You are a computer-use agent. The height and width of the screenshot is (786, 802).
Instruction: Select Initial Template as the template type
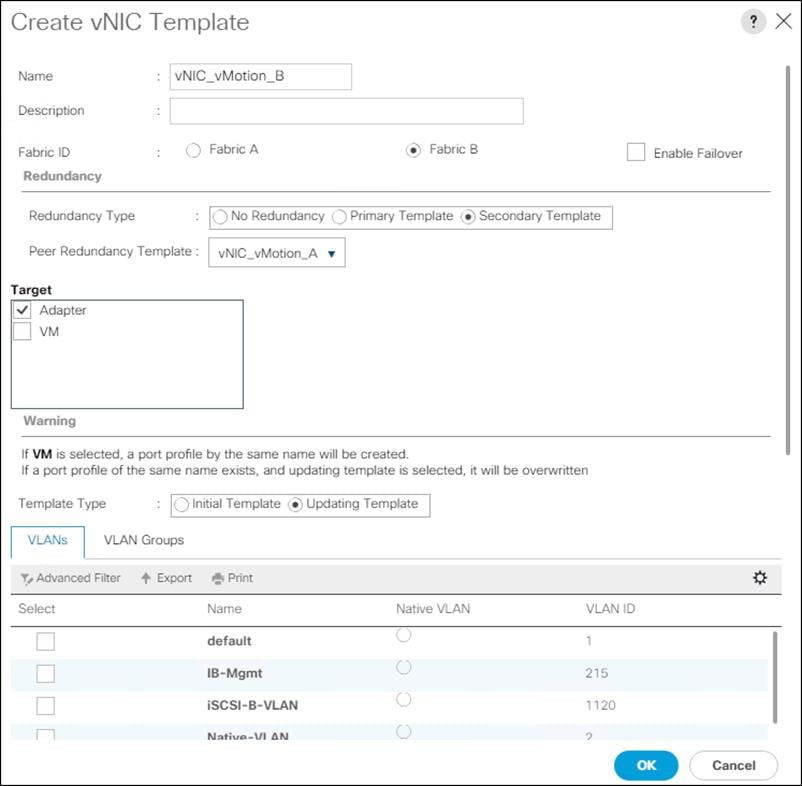click(181, 505)
